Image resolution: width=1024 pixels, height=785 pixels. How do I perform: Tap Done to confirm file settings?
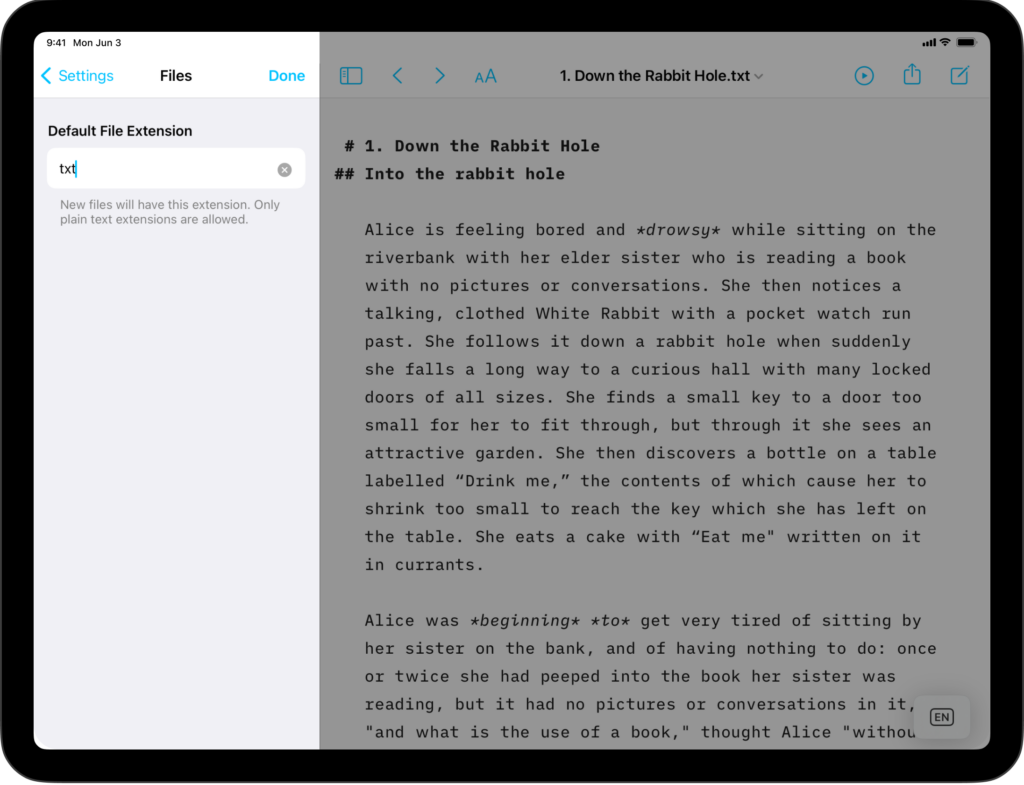click(x=287, y=75)
